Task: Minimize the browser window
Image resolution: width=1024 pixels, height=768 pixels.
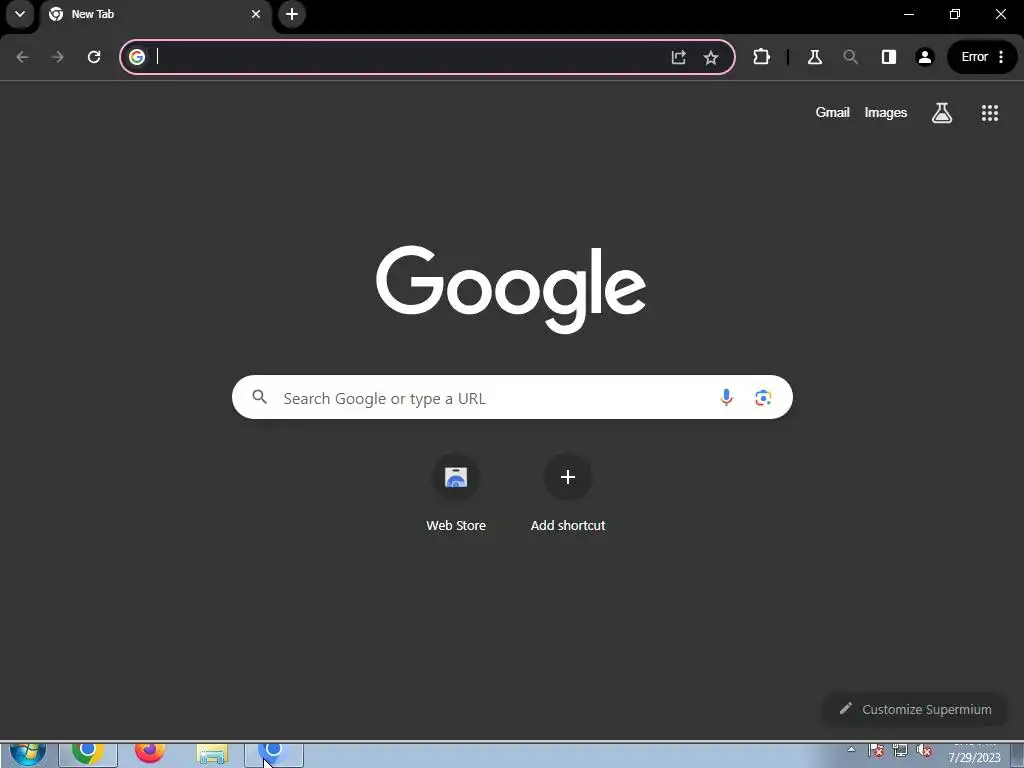Action: (x=908, y=14)
